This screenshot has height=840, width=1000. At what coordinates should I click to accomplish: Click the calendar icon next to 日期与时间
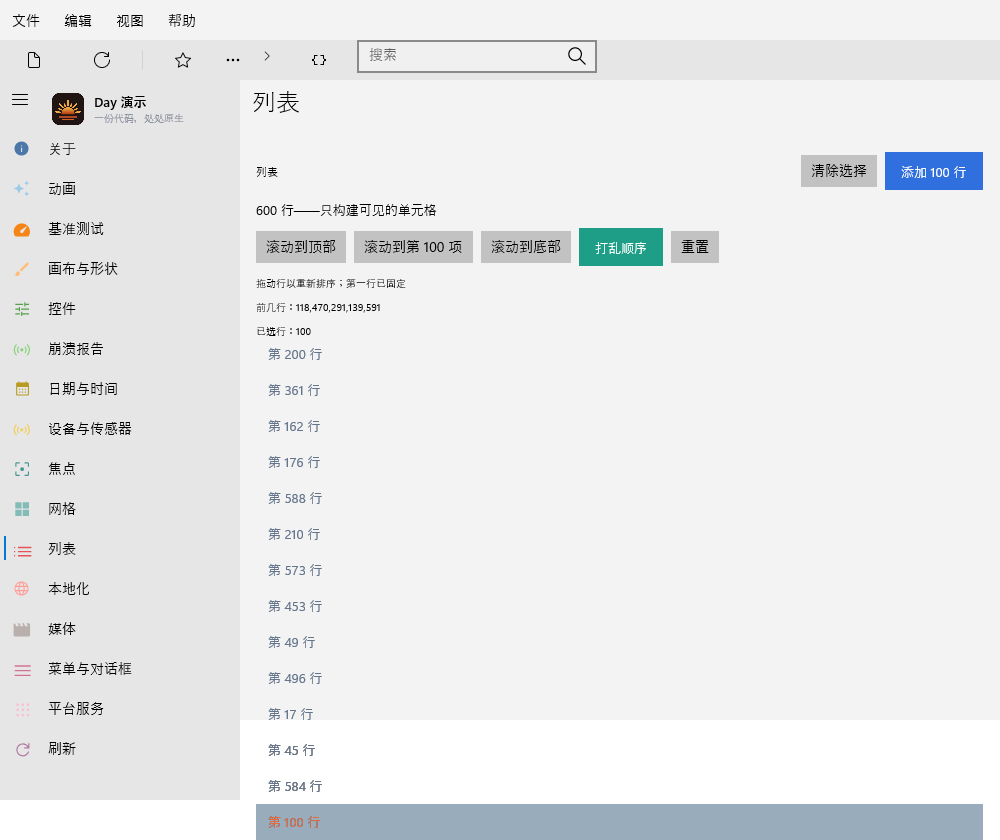pos(22,389)
